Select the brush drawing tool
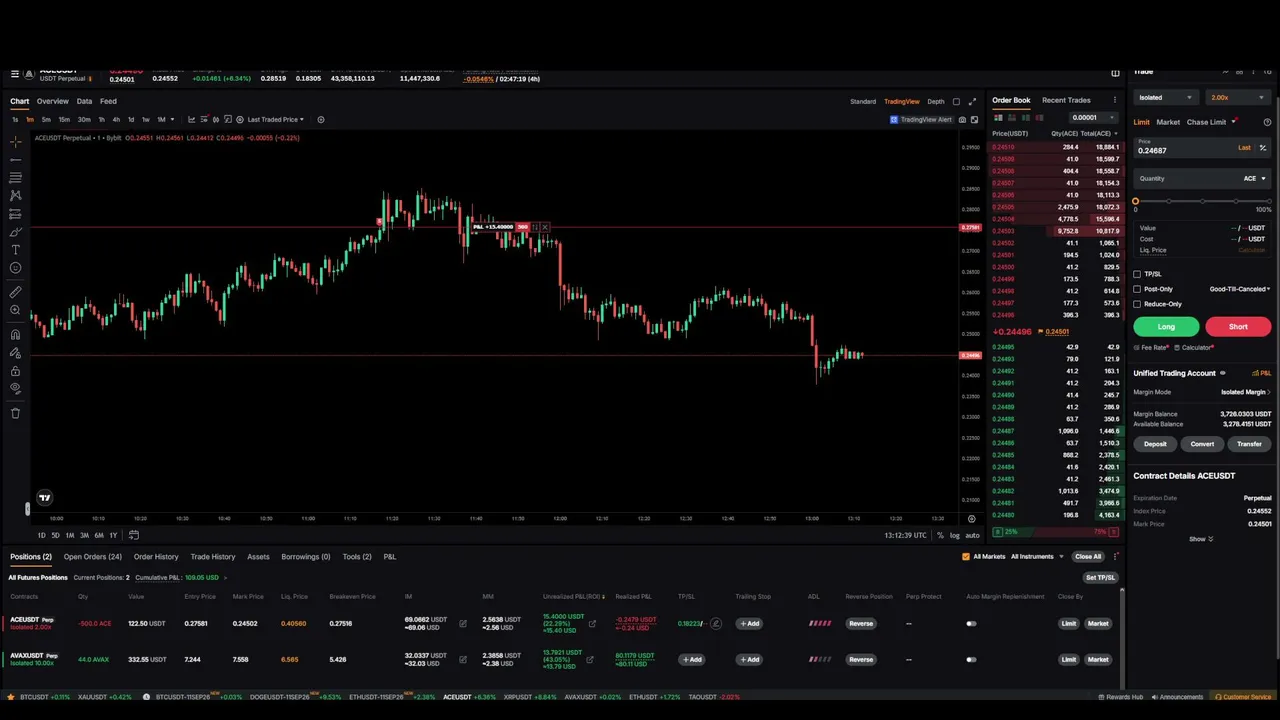This screenshot has height=720, width=1280. [15, 232]
